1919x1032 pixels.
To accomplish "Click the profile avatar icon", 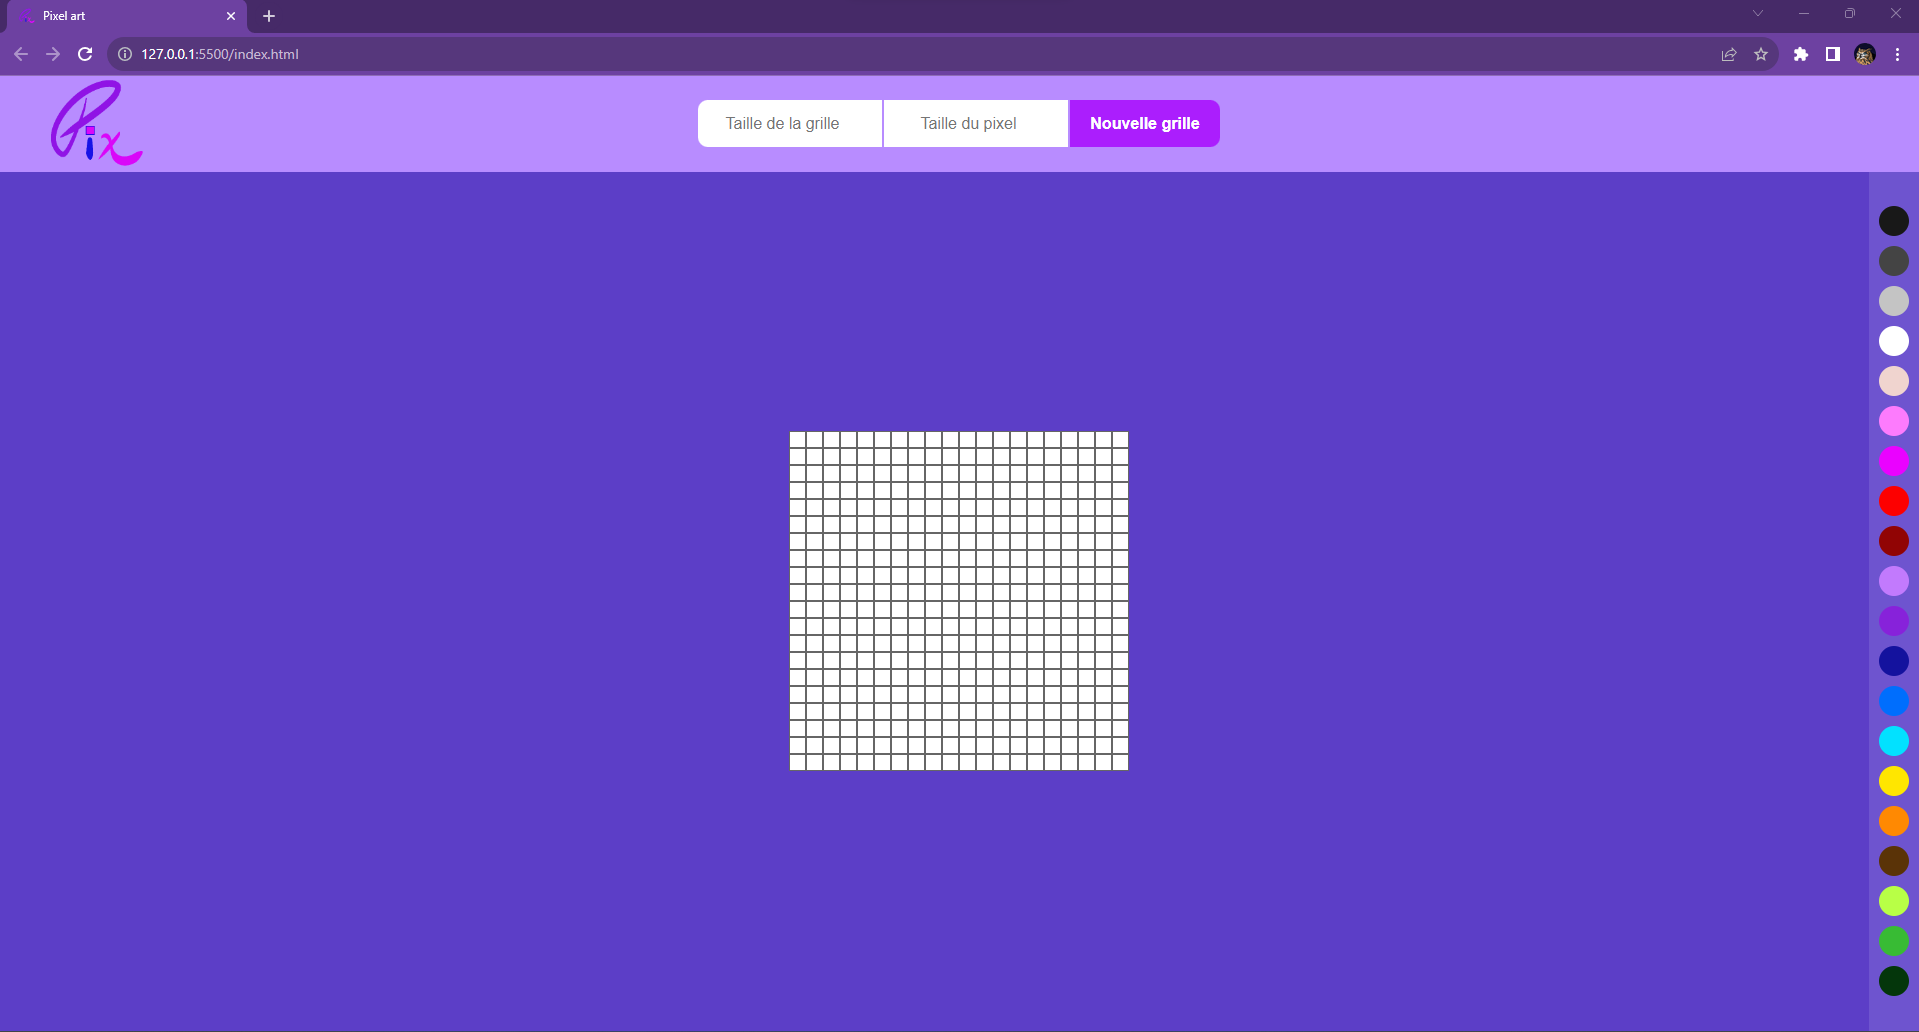I will coord(1864,54).
